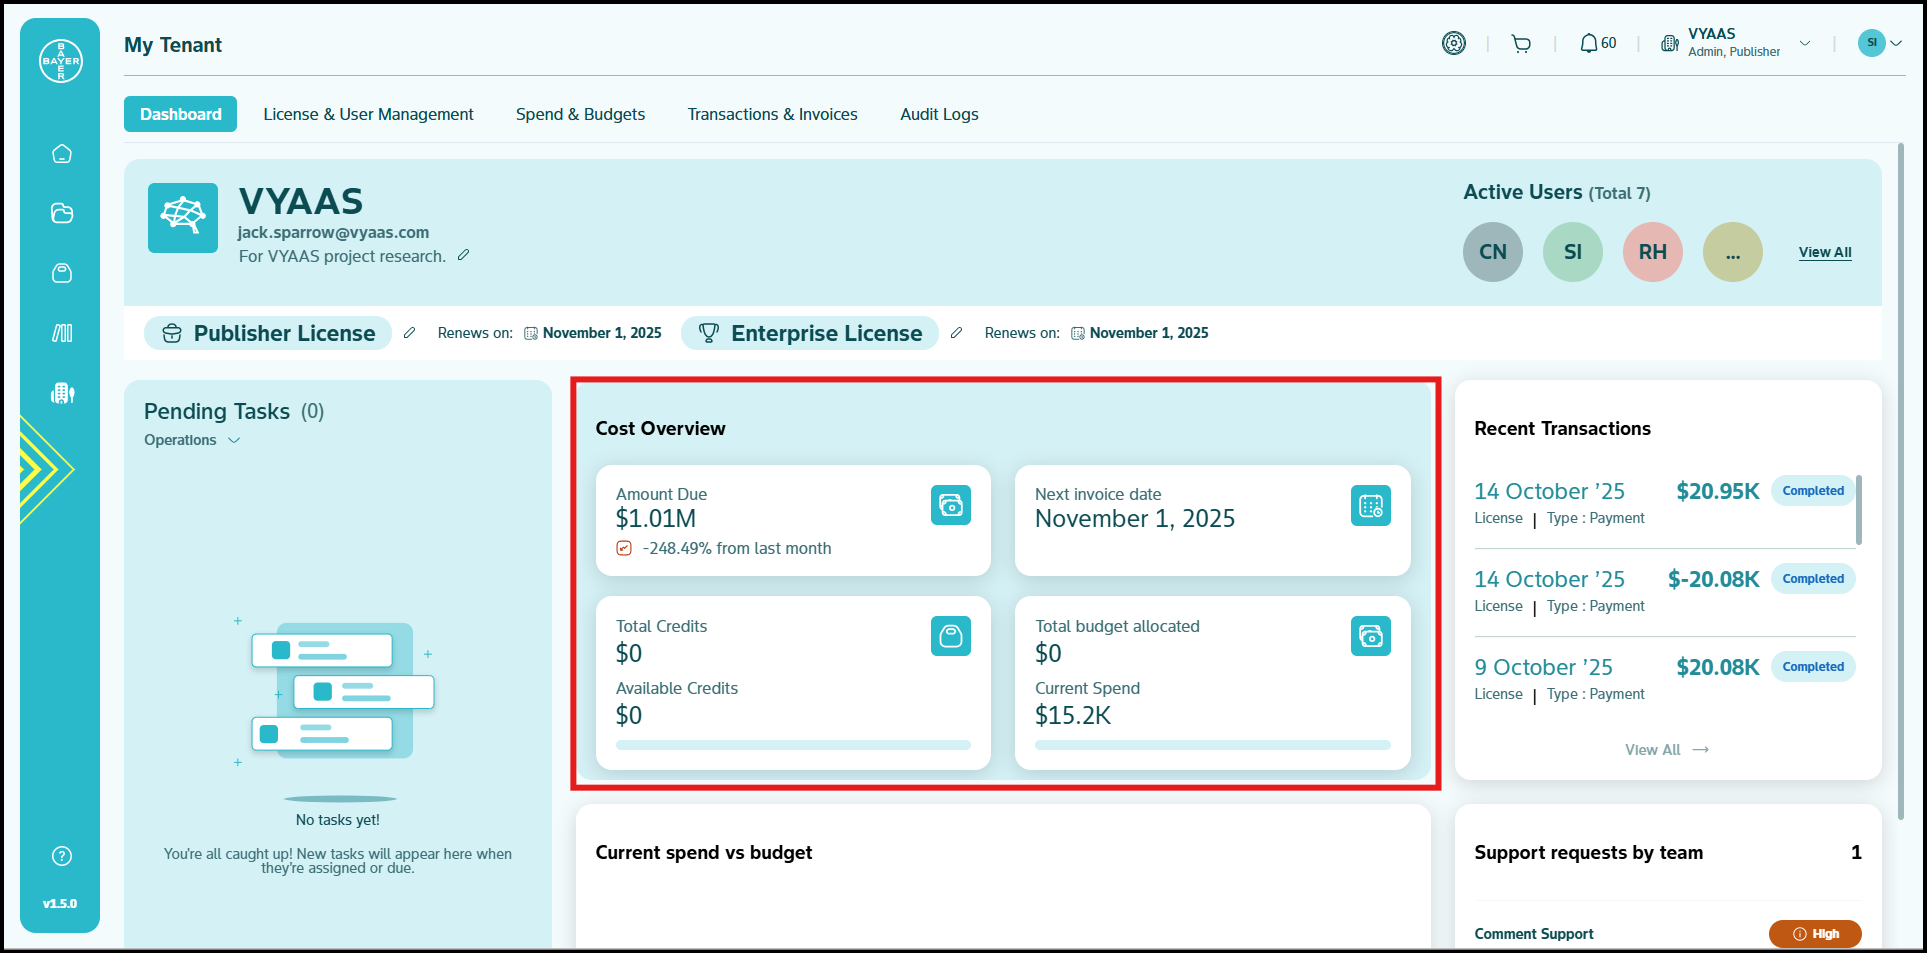1927x953 pixels.
Task: Open the Audit Logs tab
Action: point(939,114)
